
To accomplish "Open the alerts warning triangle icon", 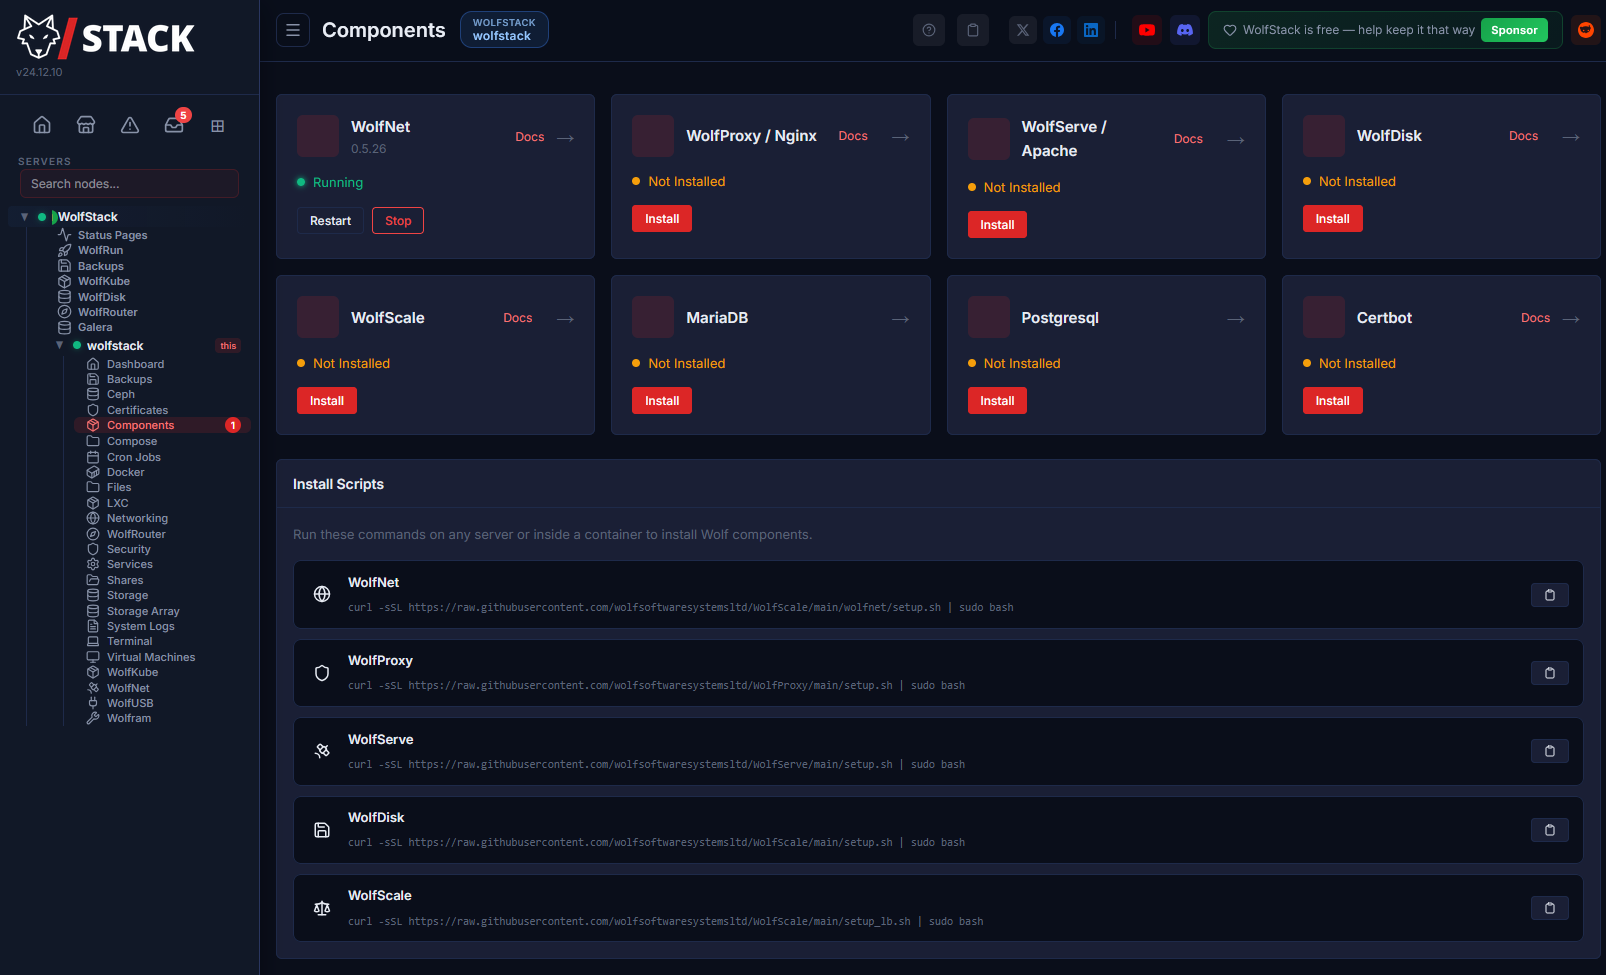I will pyautogui.click(x=130, y=125).
